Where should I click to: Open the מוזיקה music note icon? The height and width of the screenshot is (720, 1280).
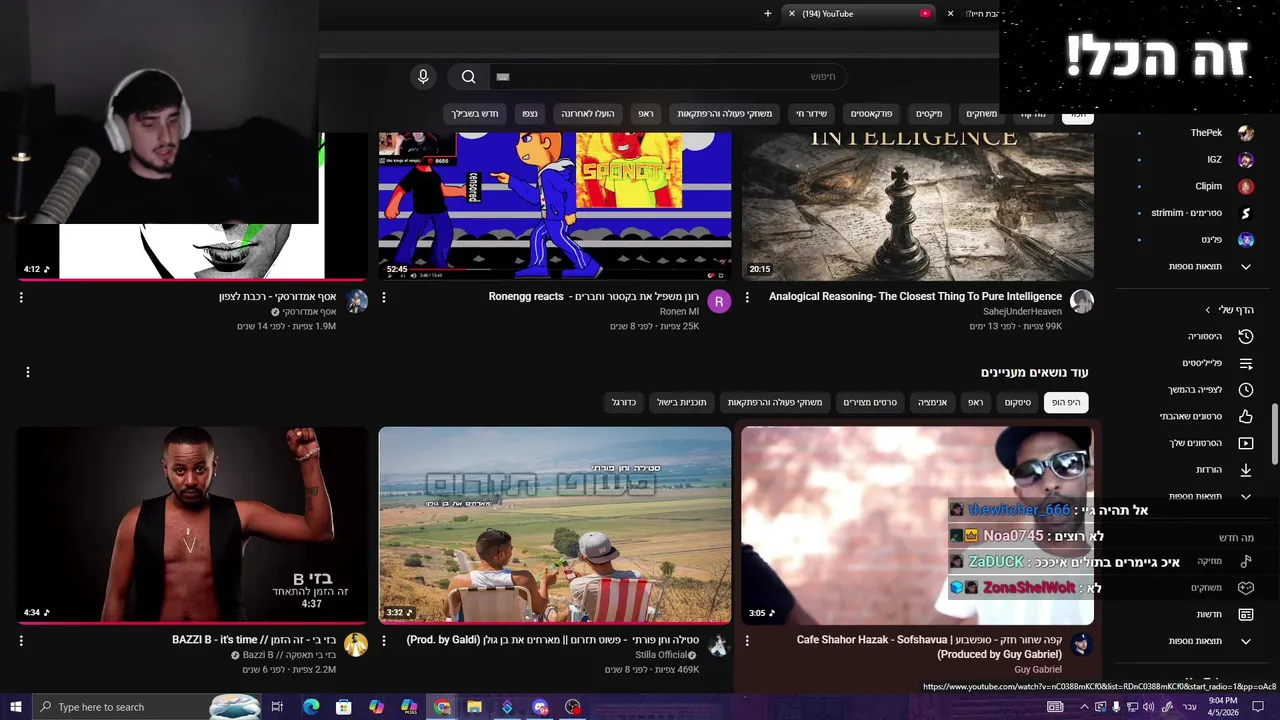coord(1246,561)
